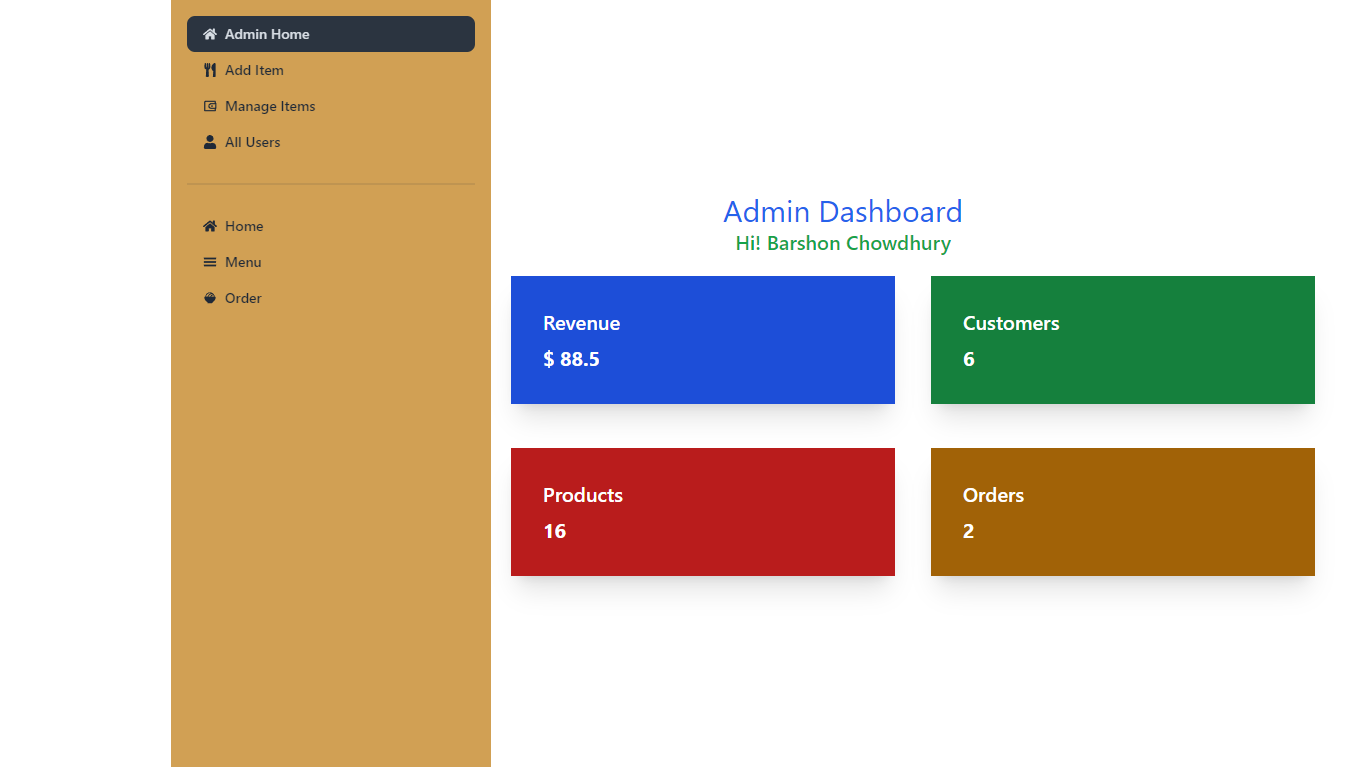
Task: Click the house icon beside the lower Home link
Action: click(x=210, y=226)
